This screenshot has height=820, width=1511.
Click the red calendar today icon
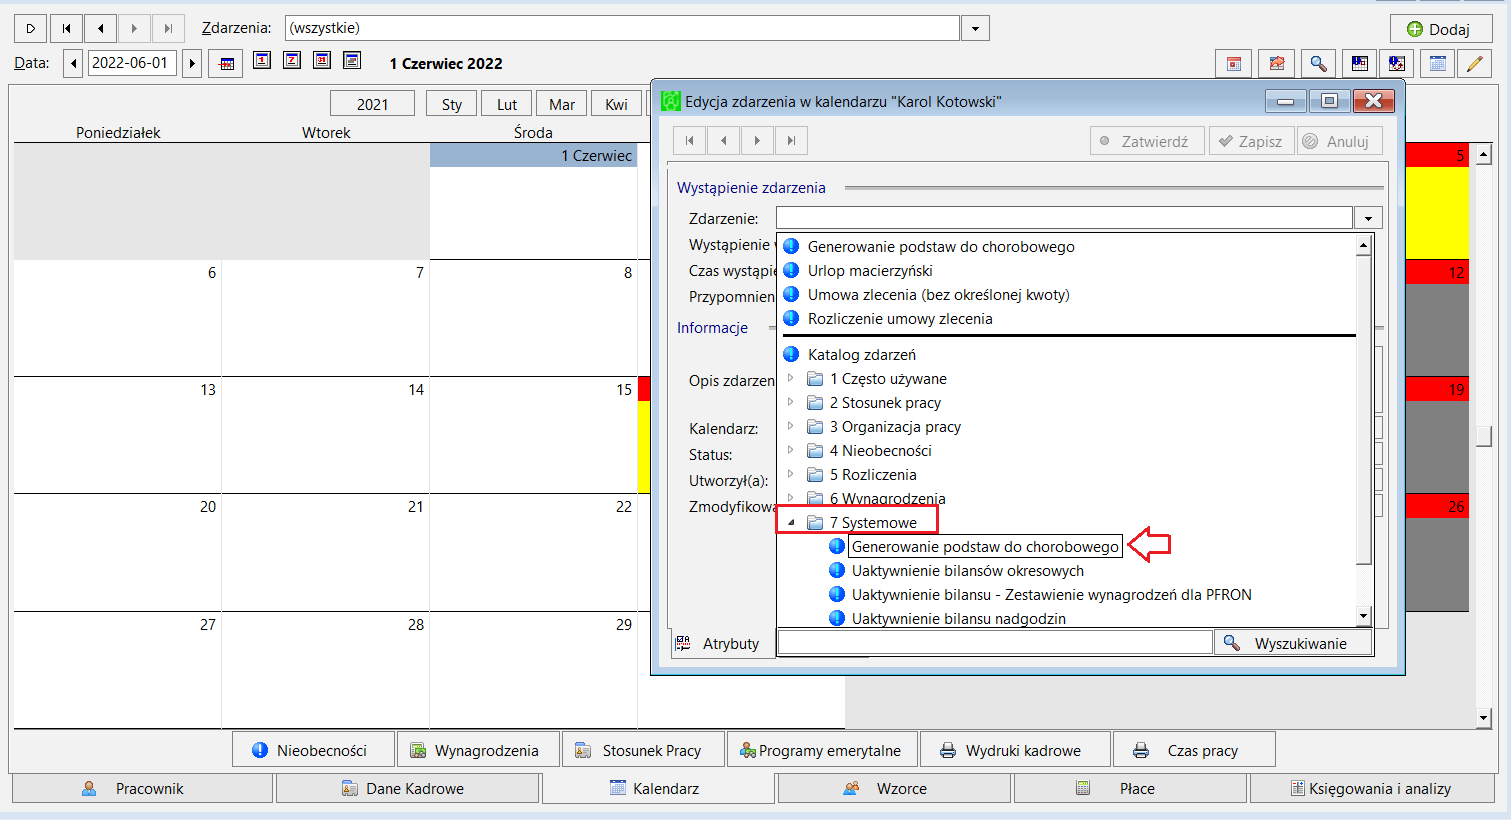(x=1234, y=63)
